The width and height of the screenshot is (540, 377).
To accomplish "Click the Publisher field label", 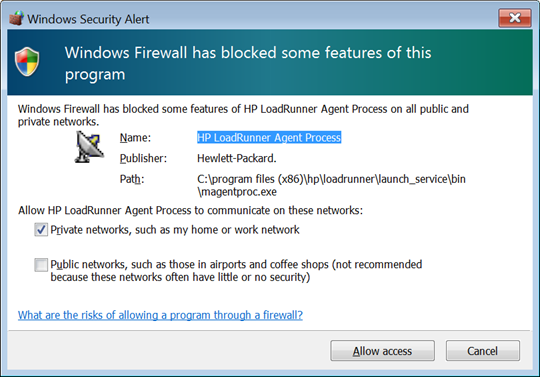I will point(143,158).
